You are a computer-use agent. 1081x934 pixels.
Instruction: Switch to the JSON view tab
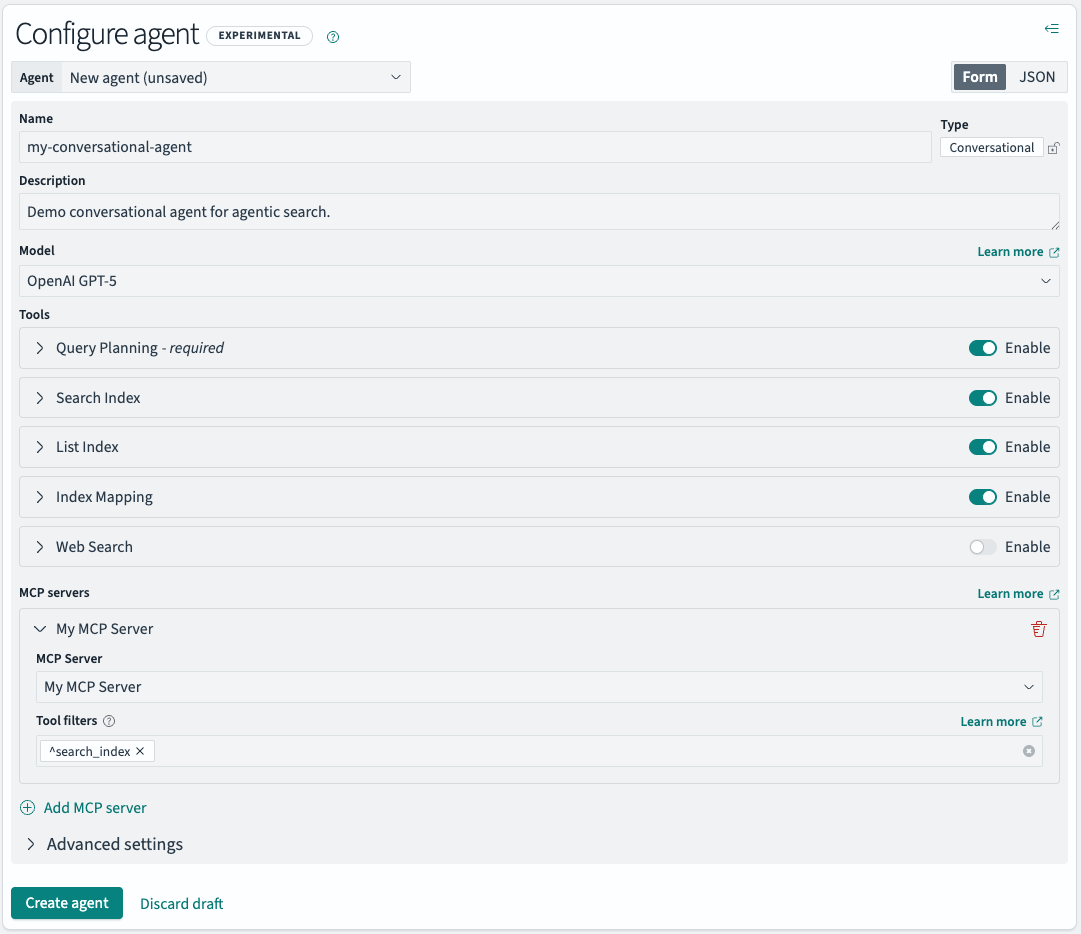point(1037,76)
